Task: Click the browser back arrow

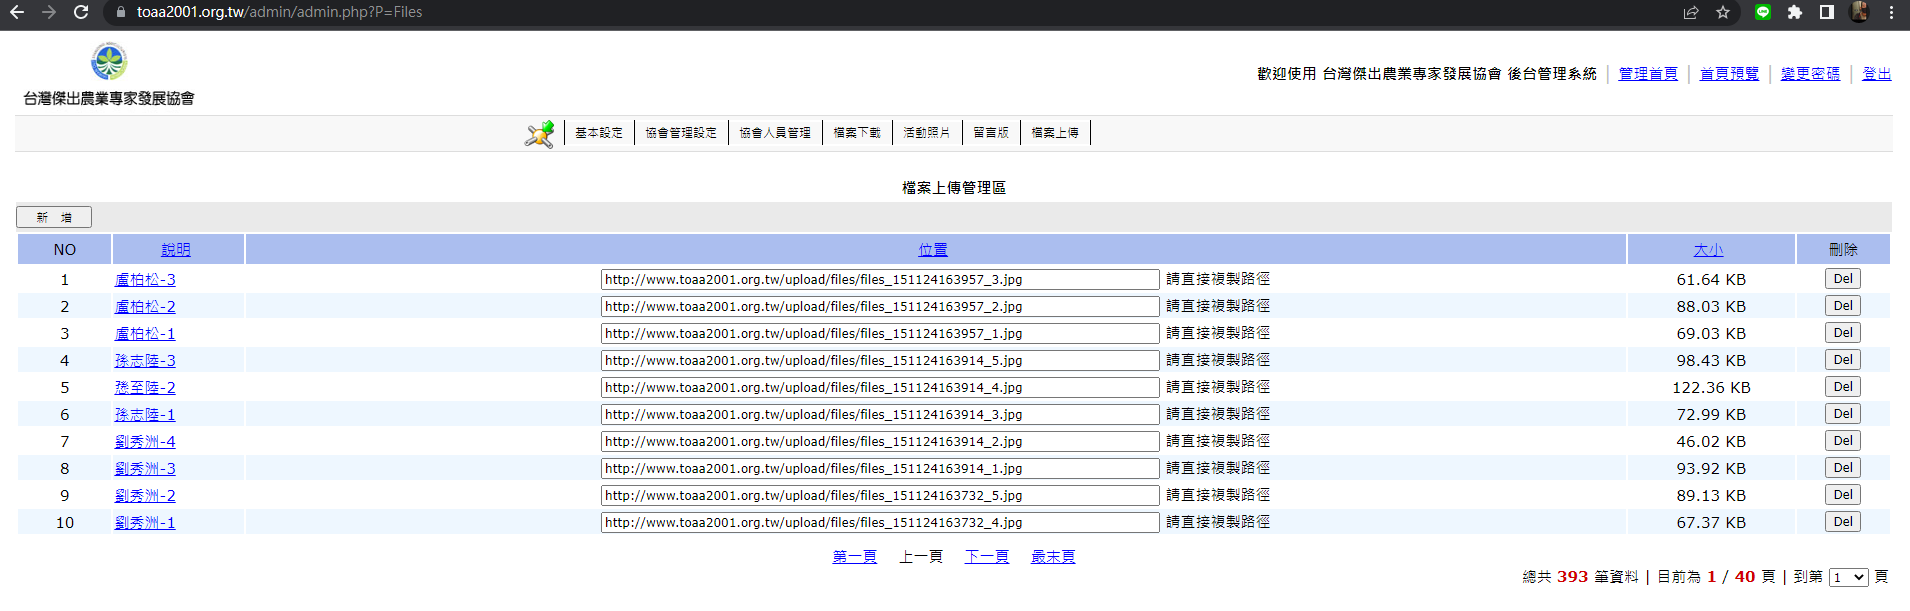Action: 16,12
